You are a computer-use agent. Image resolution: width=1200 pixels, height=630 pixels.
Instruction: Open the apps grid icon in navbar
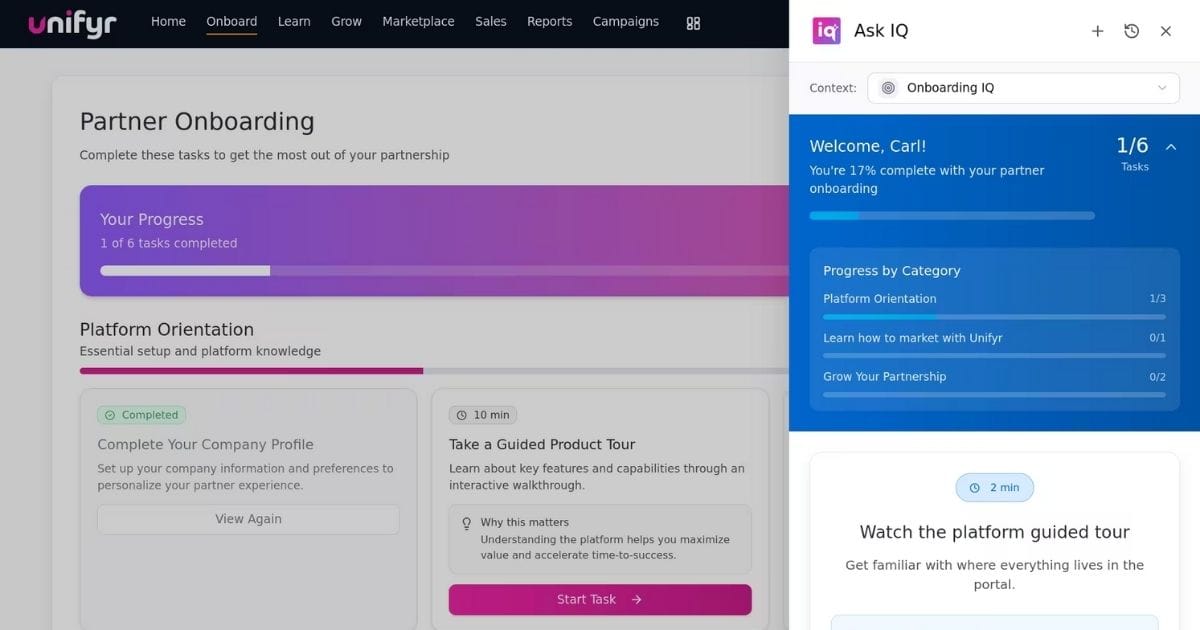coord(693,23)
